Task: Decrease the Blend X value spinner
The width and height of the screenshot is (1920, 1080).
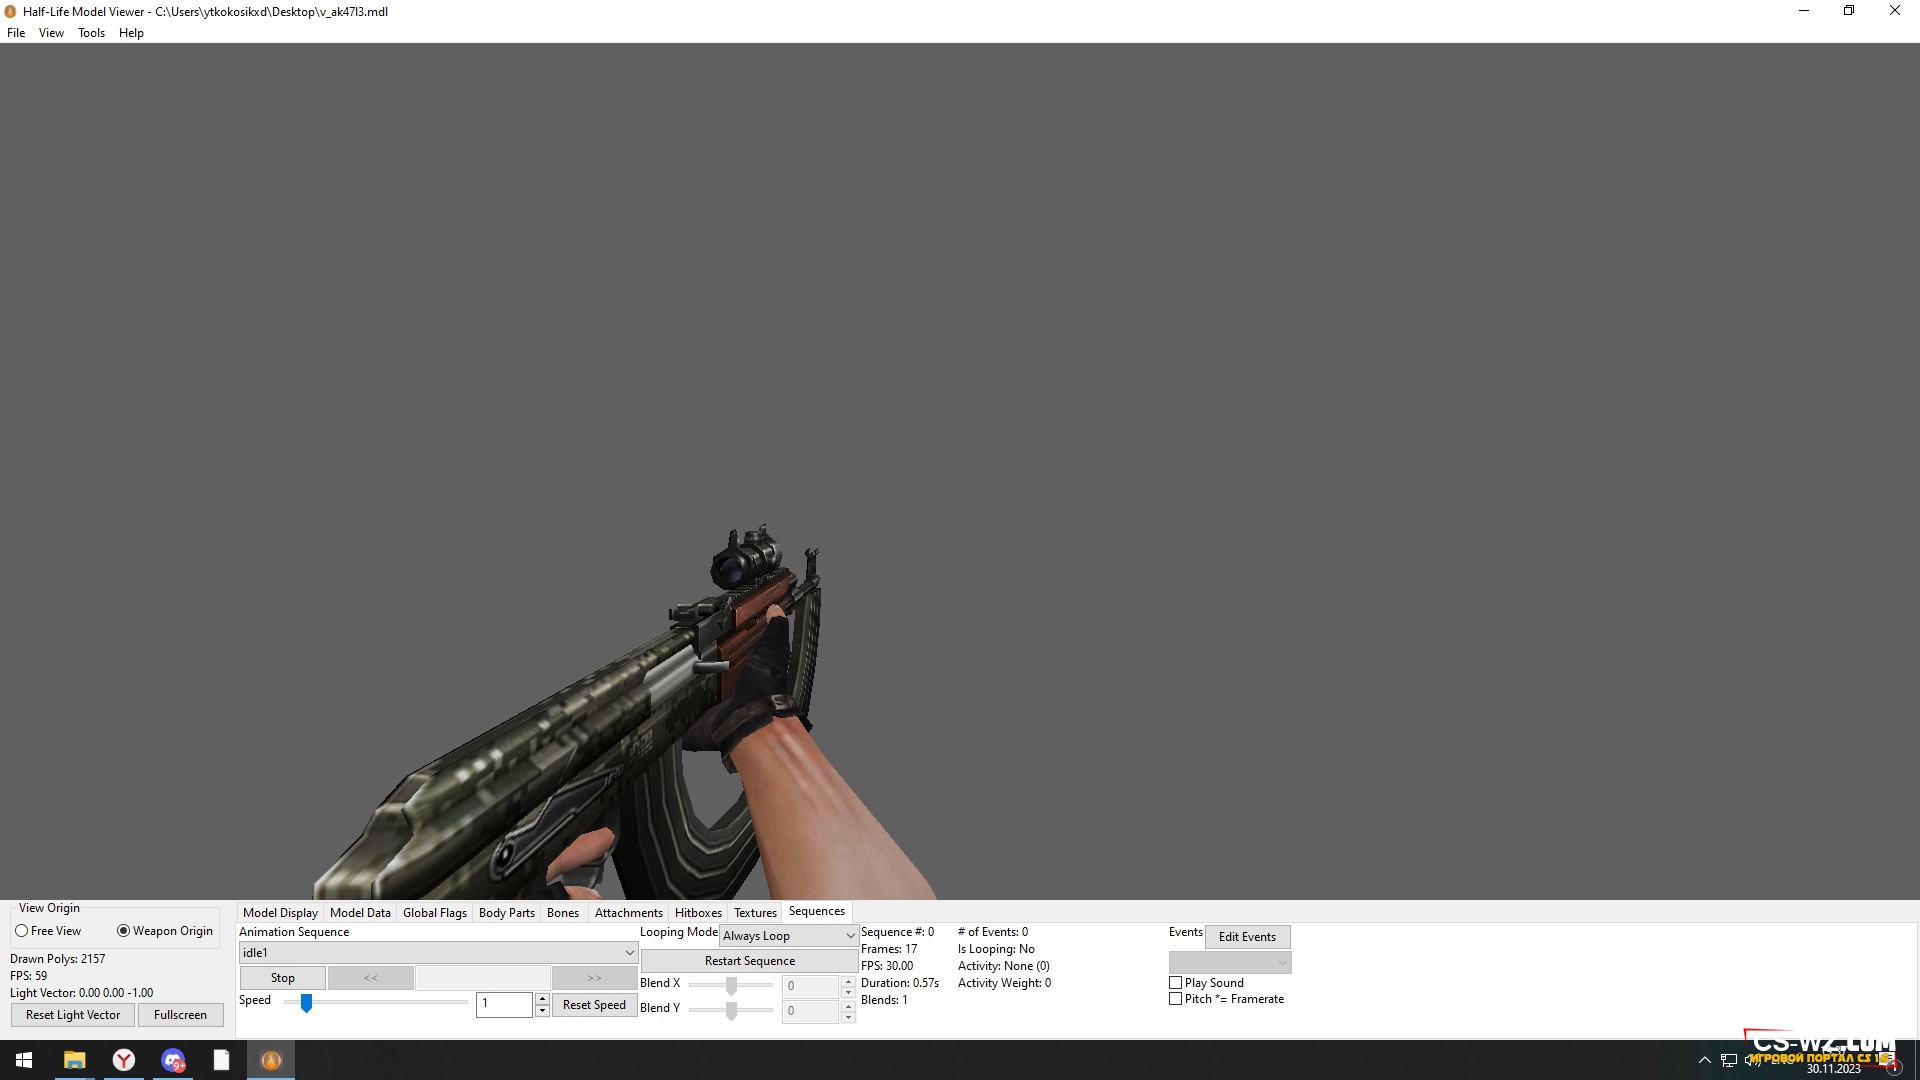Action: (x=848, y=993)
